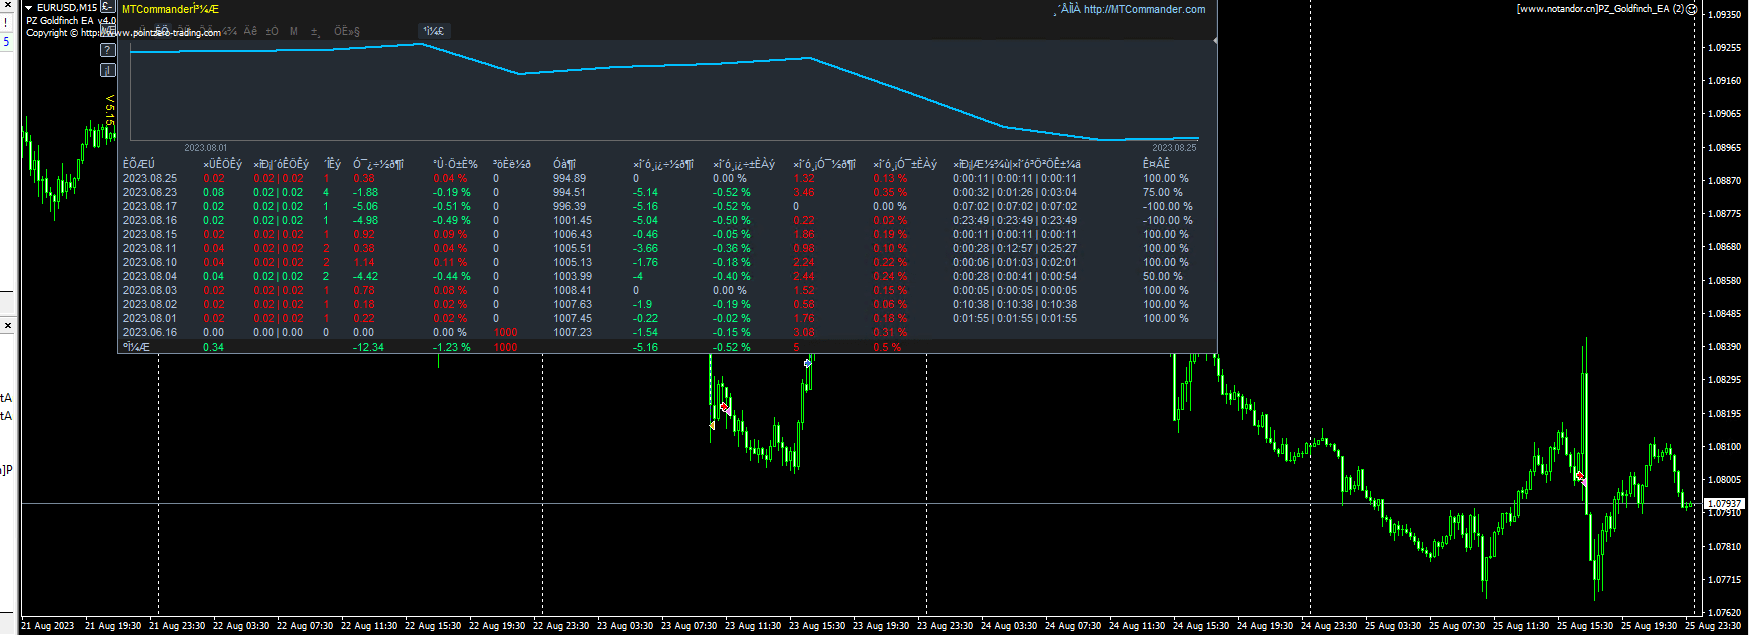Click the equity curve peak in the panel chart

click(x=422, y=44)
